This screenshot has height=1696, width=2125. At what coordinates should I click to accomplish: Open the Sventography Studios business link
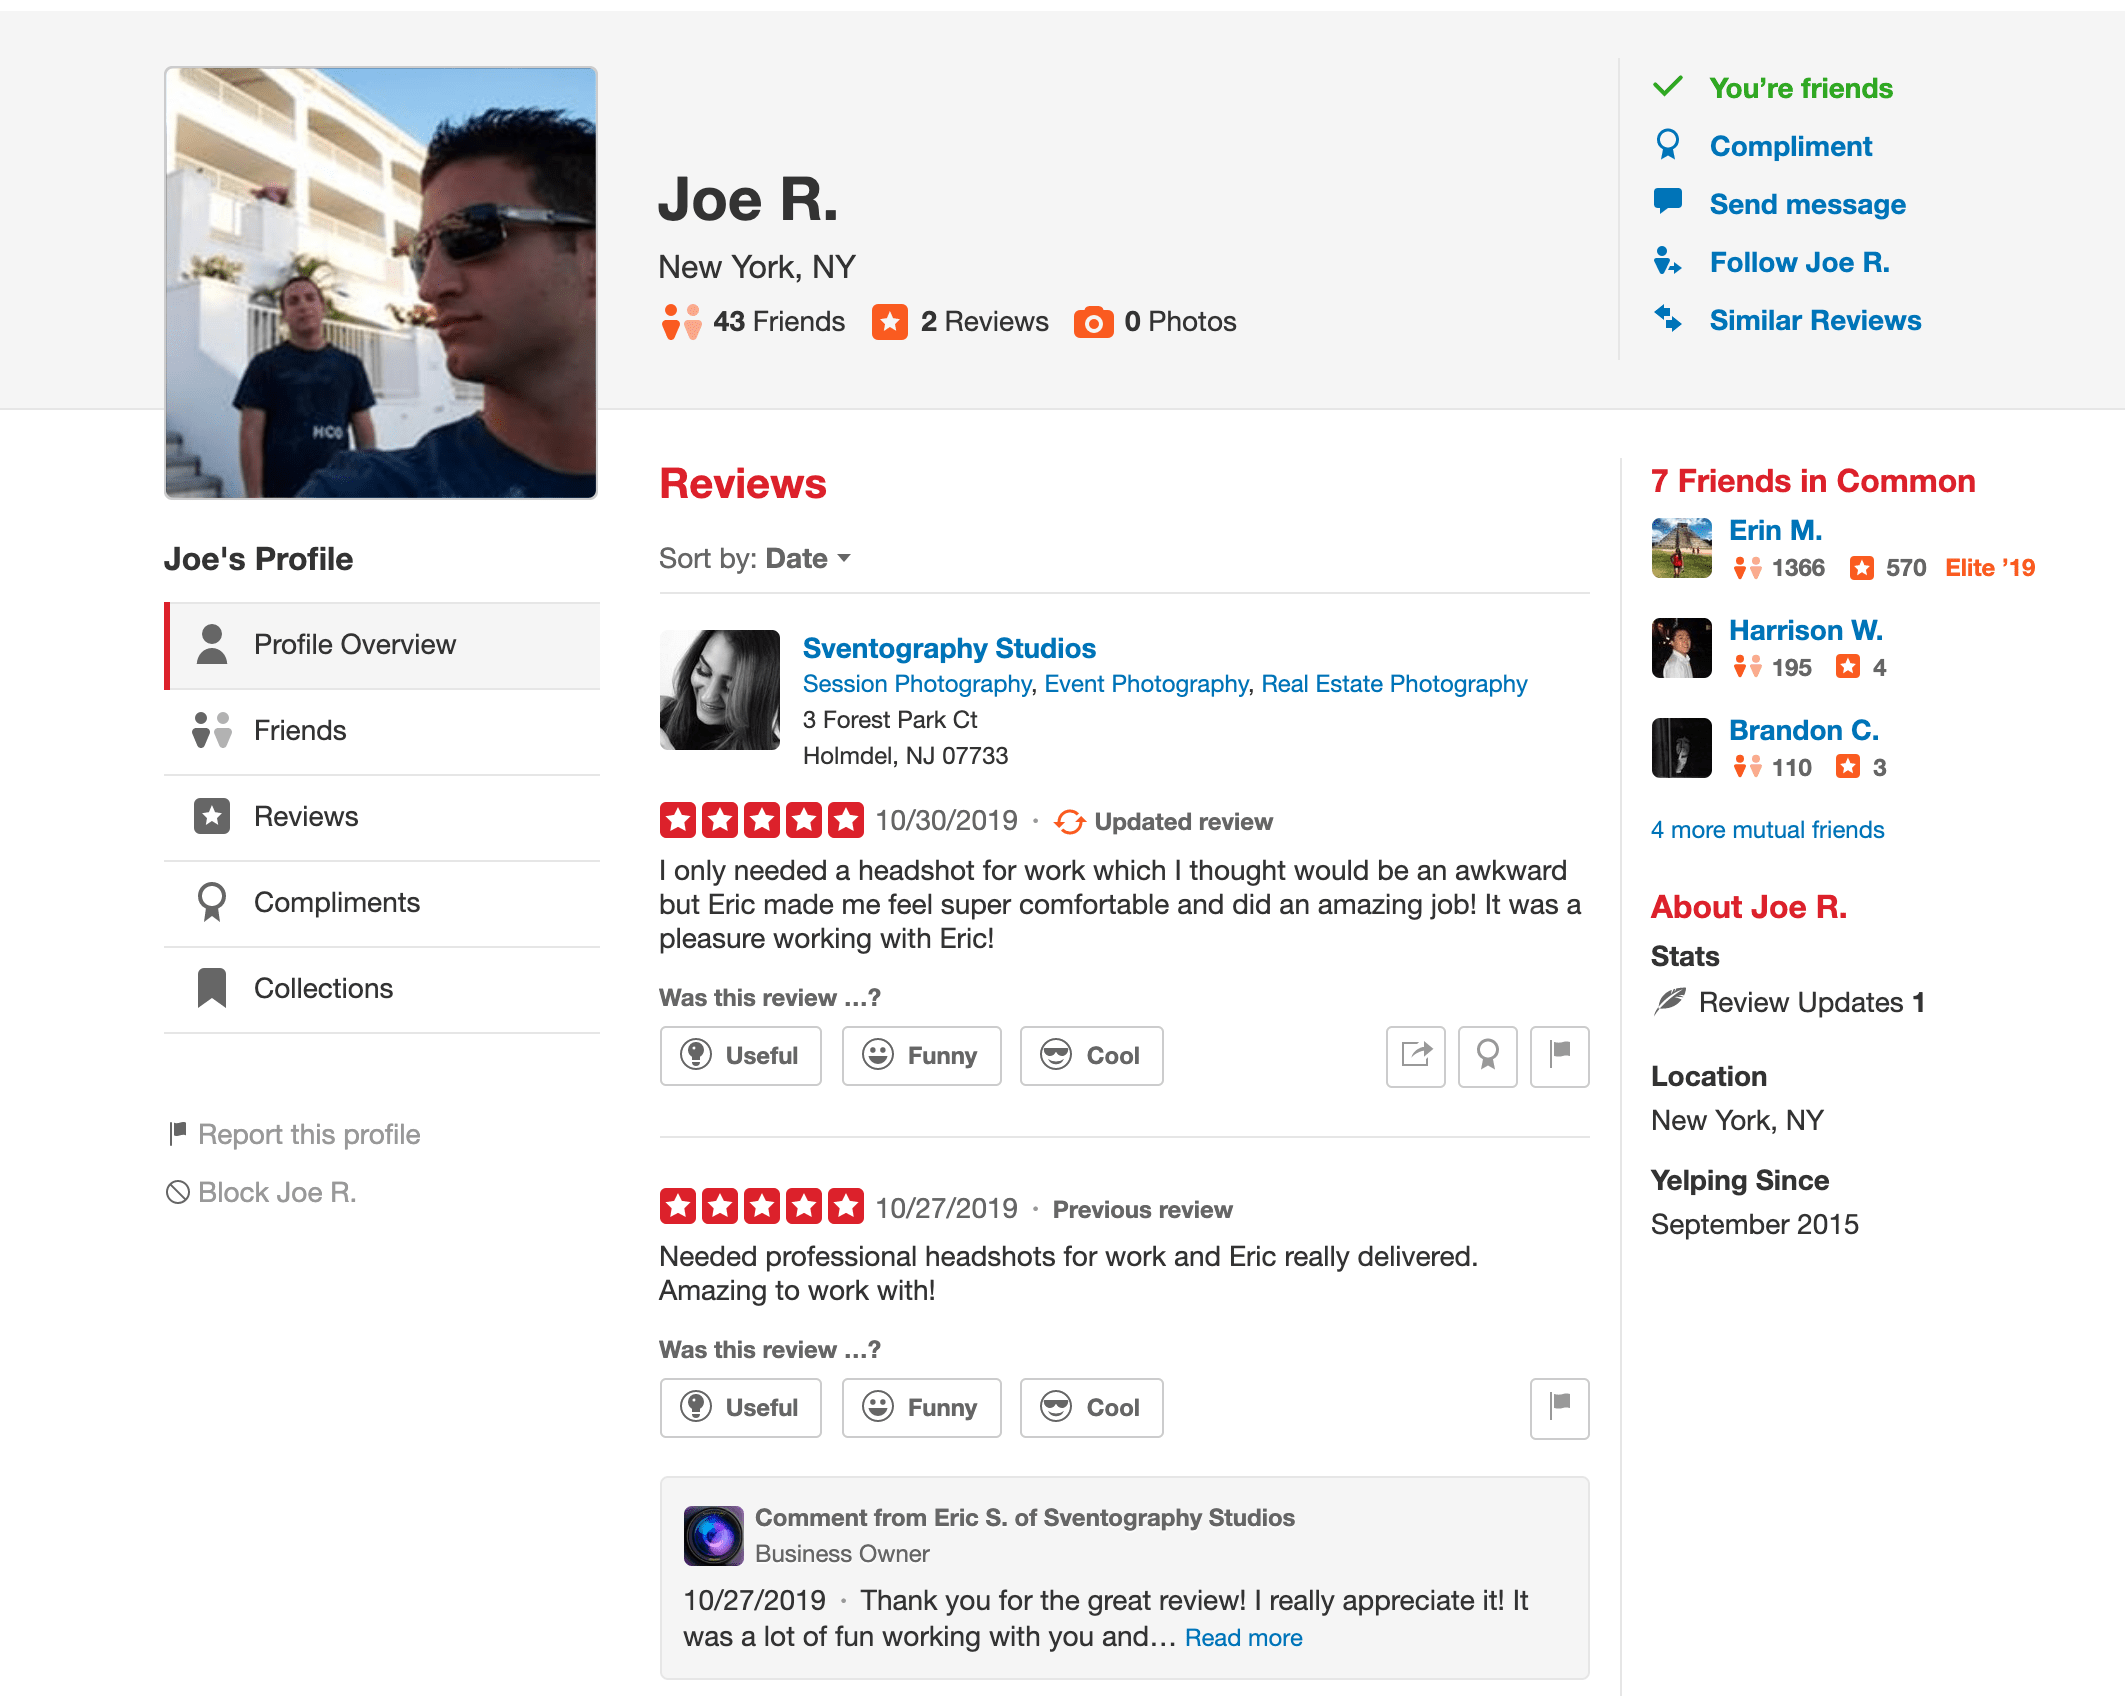(949, 648)
